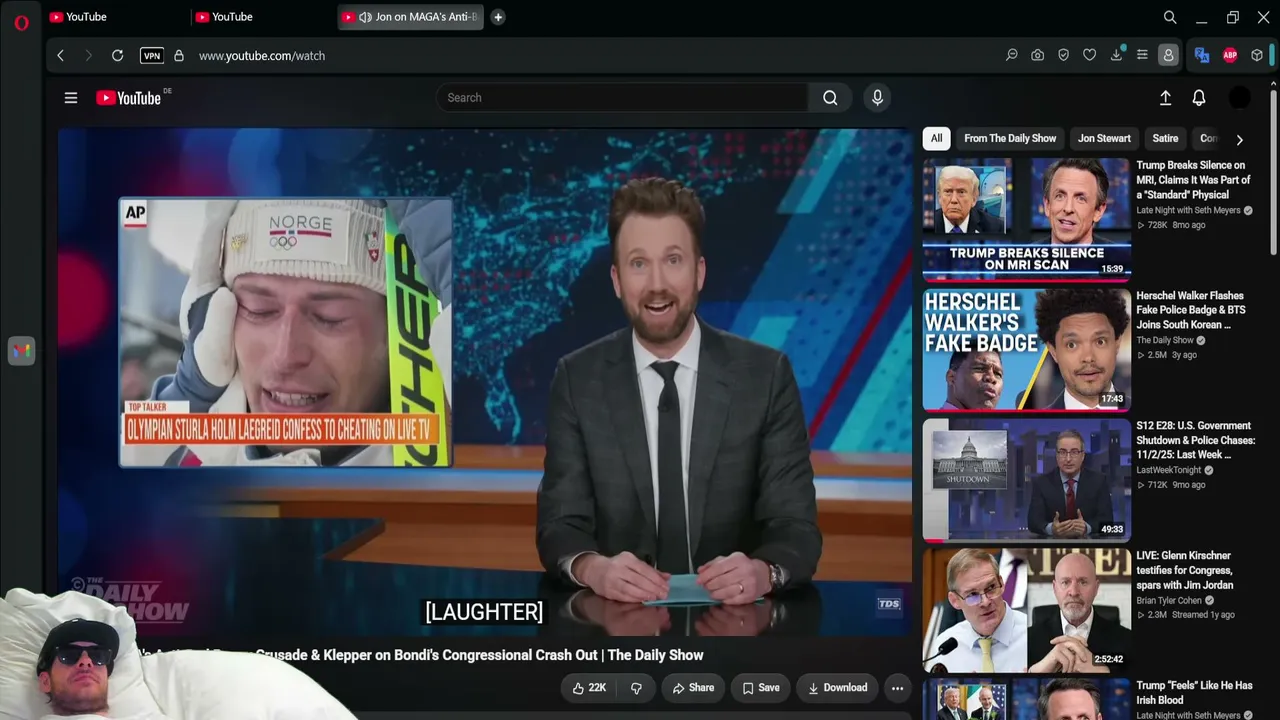Take a snapshot with the camera icon

pos(1038,56)
